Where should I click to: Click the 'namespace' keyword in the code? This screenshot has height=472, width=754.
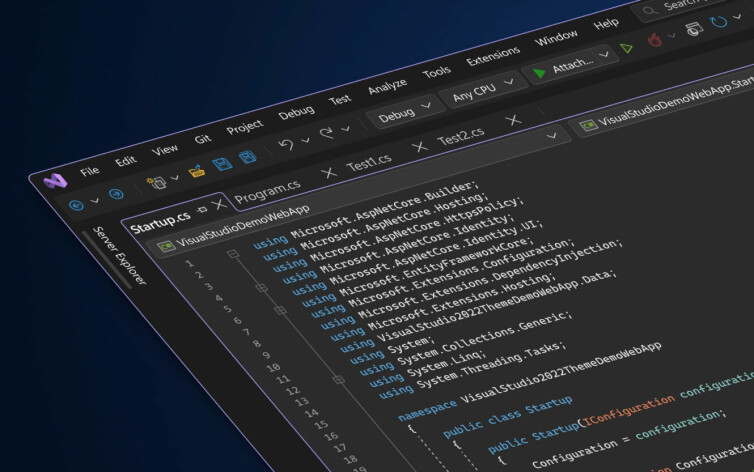point(427,410)
